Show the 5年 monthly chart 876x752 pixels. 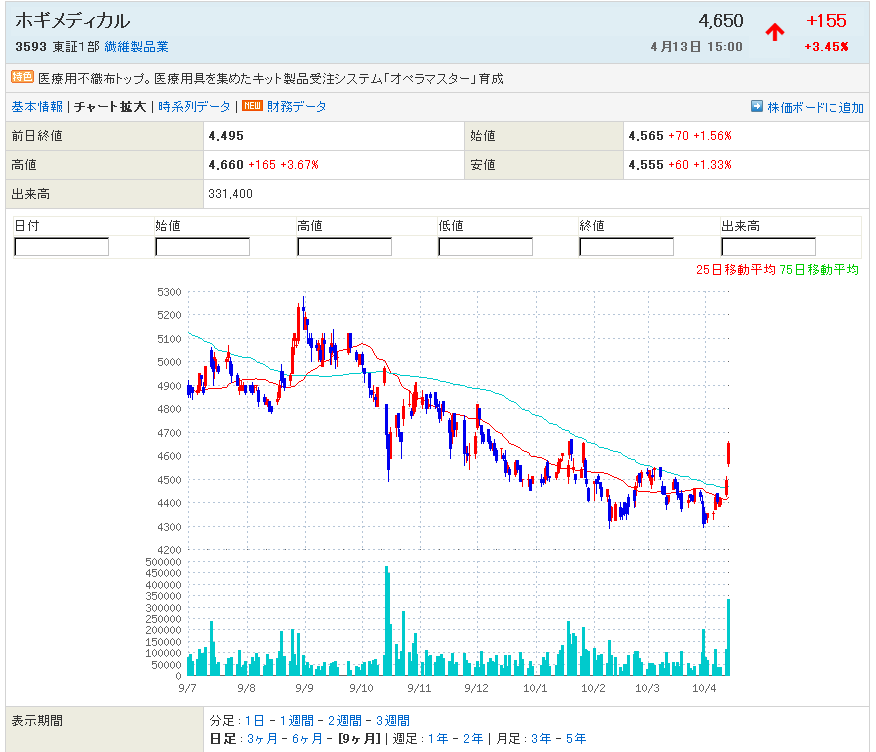(574, 739)
